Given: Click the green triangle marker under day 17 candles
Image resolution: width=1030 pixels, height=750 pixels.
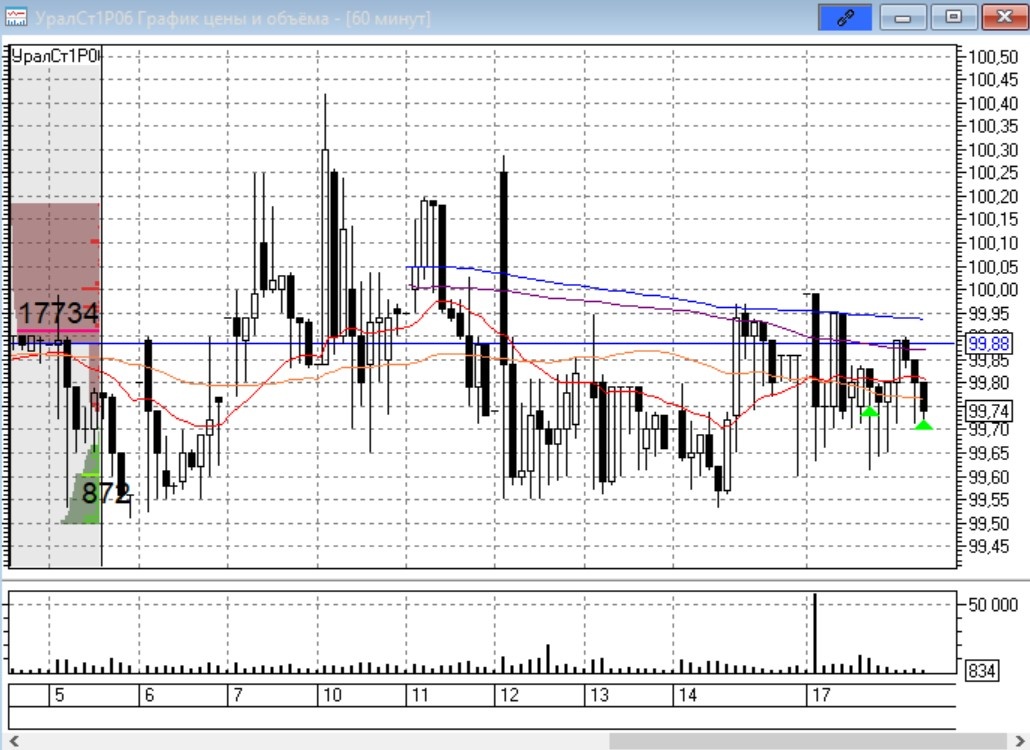Looking at the screenshot, I should pos(869,412).
